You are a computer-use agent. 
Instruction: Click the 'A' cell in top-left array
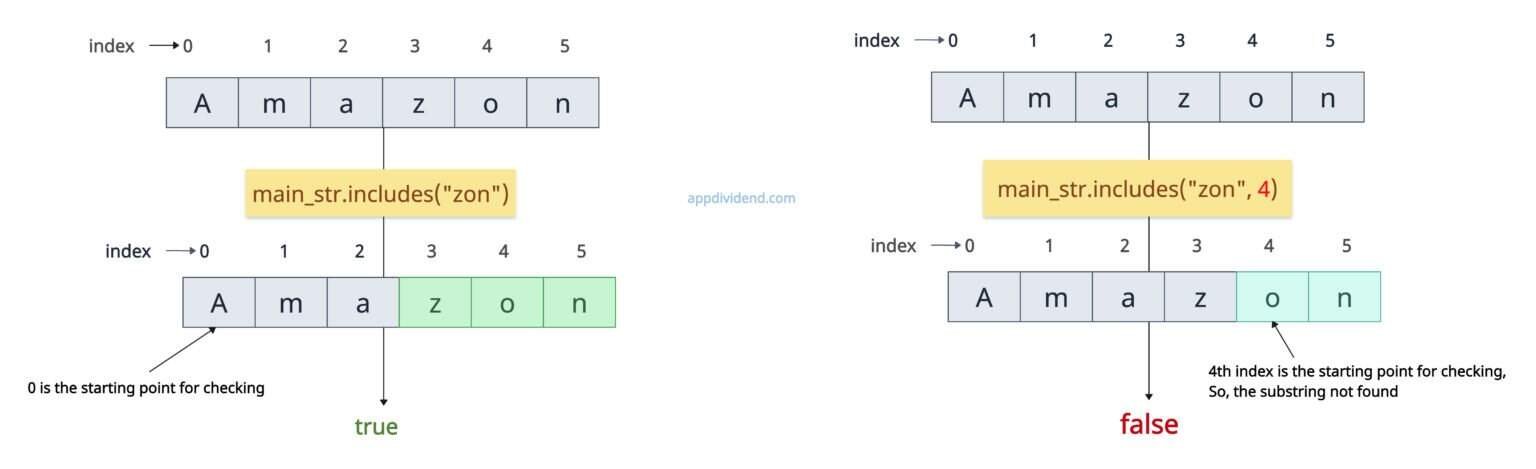click(x=202, y=103)
